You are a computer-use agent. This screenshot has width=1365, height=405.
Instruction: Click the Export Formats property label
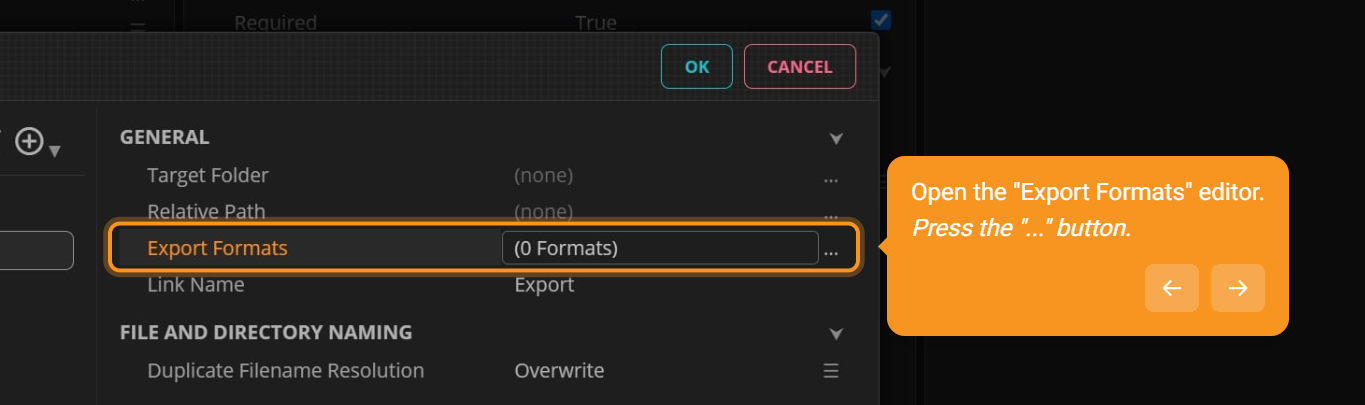tap(217, 248)
